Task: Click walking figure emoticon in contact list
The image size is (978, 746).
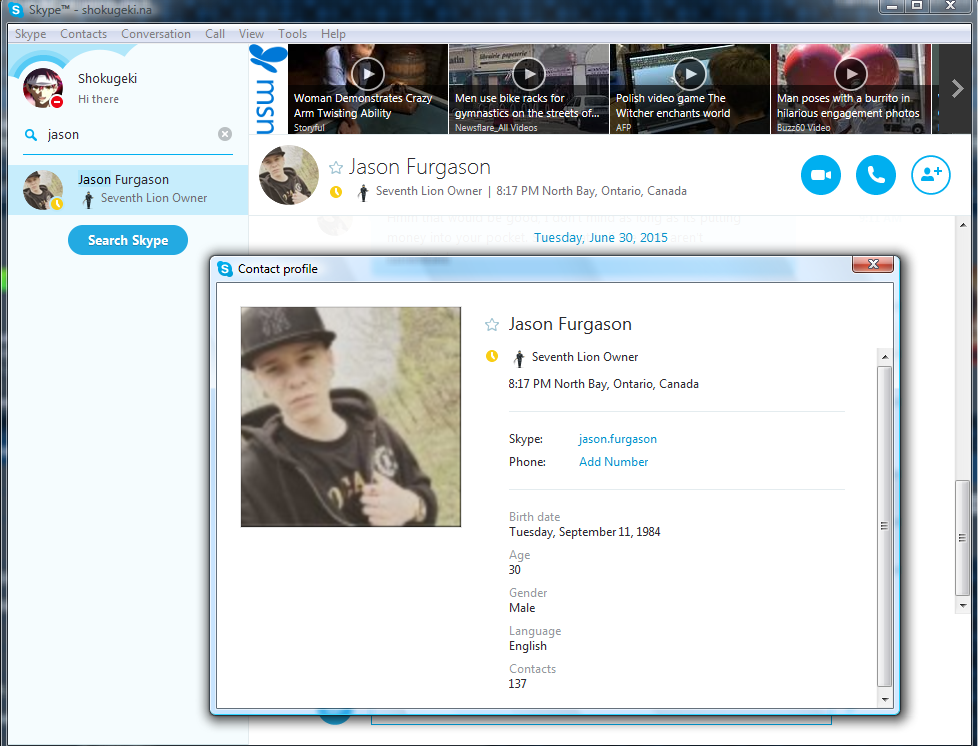Action: coord(88,199)
